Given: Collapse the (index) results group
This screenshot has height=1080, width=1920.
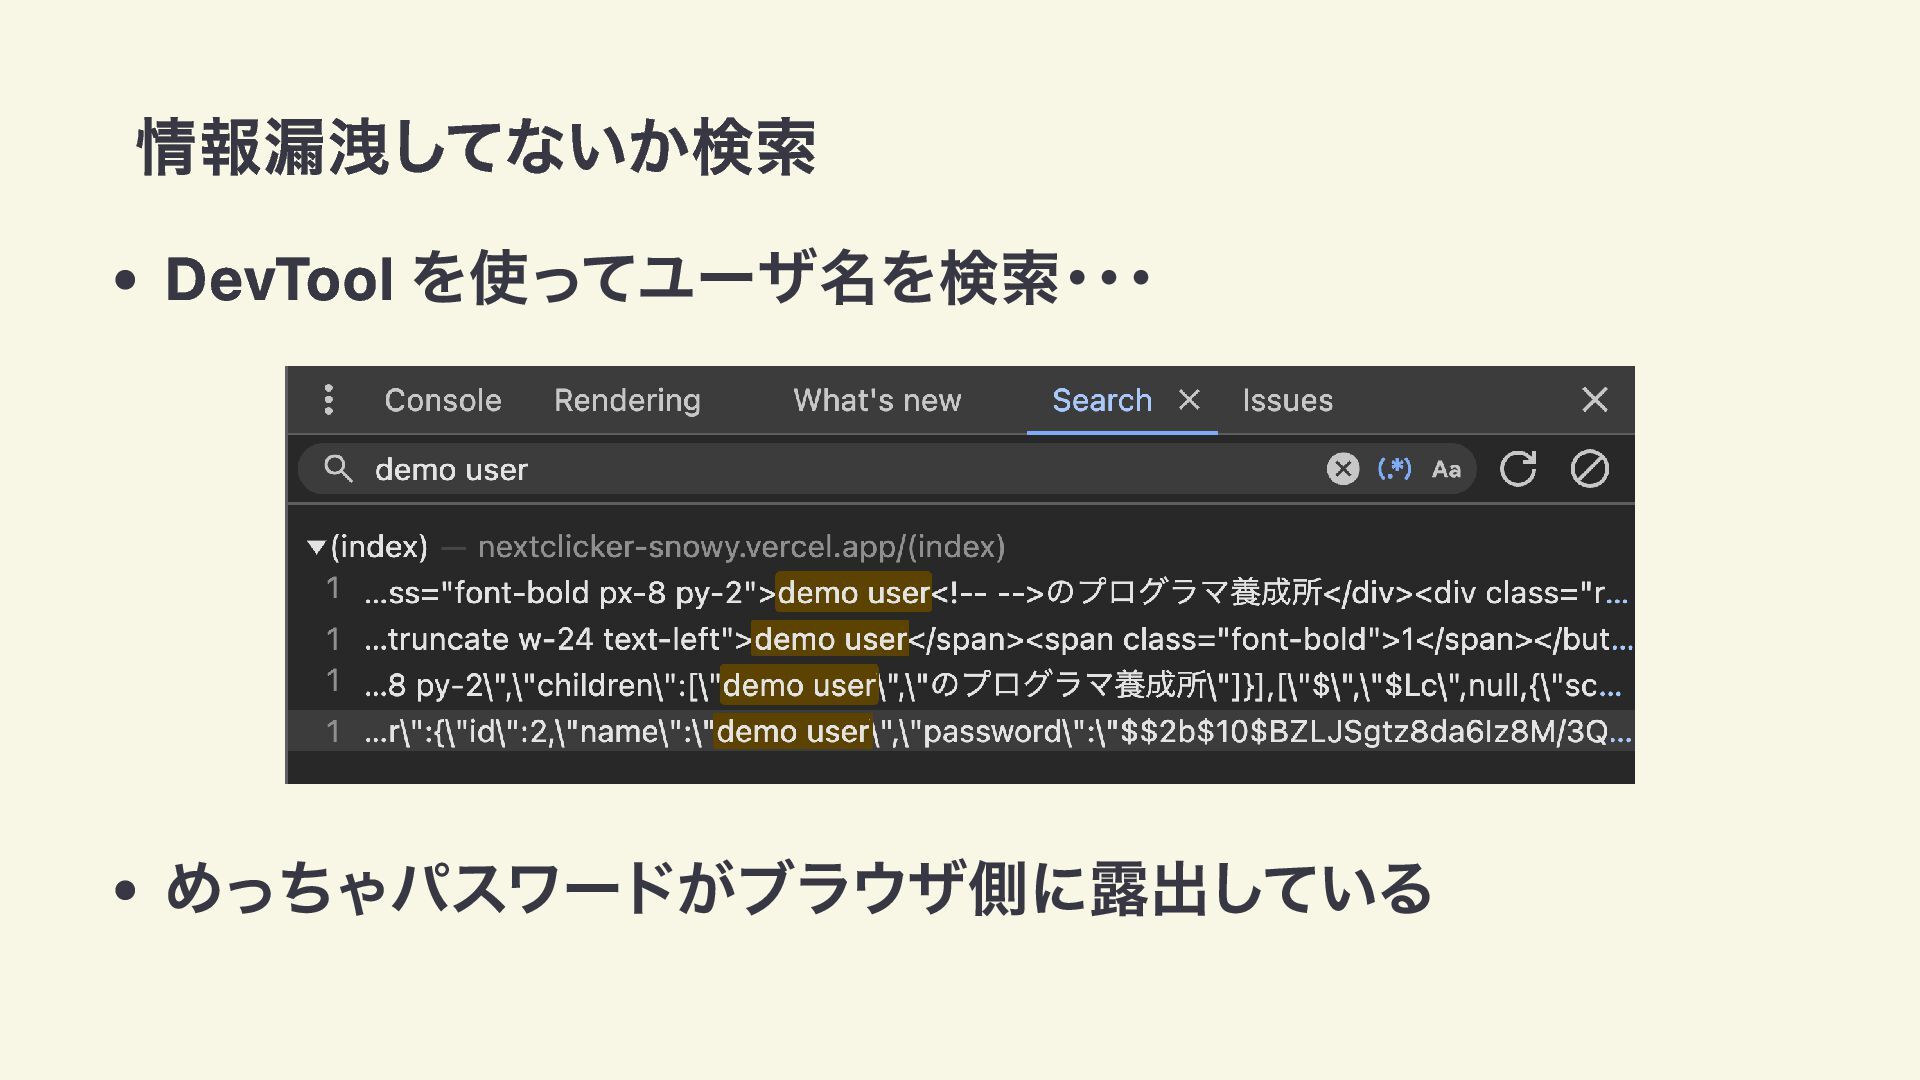Looking at the screenshot, I should [316, 547].
